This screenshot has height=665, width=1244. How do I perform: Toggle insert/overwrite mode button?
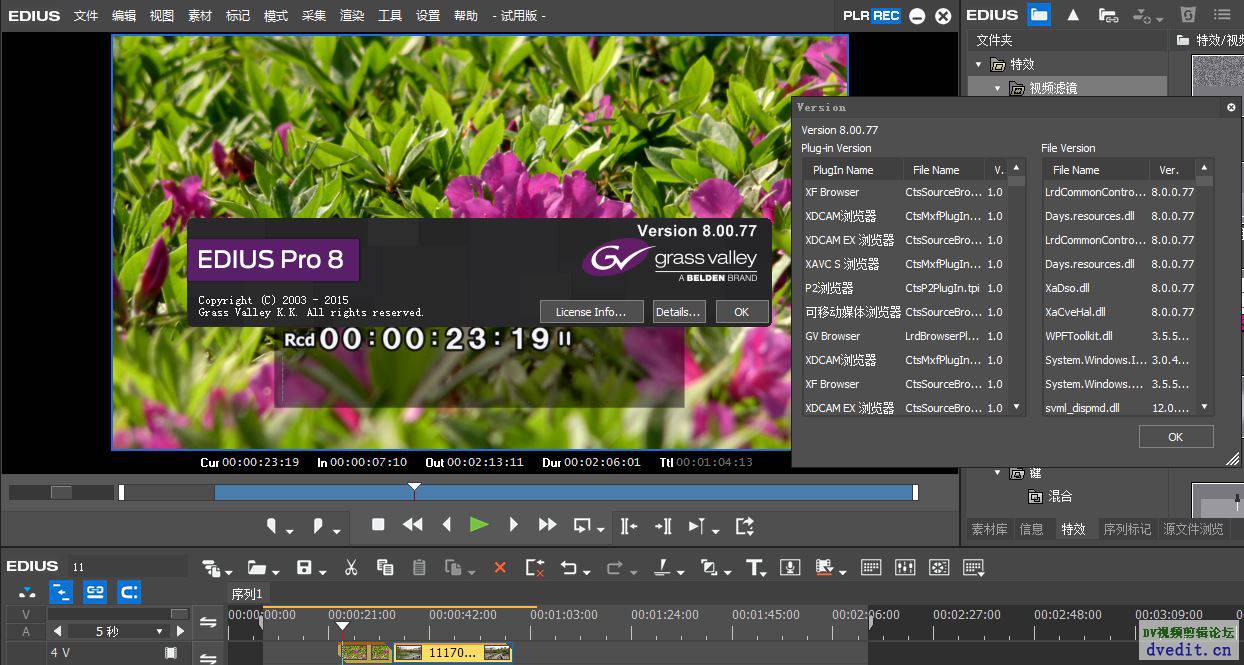point(27,592)
